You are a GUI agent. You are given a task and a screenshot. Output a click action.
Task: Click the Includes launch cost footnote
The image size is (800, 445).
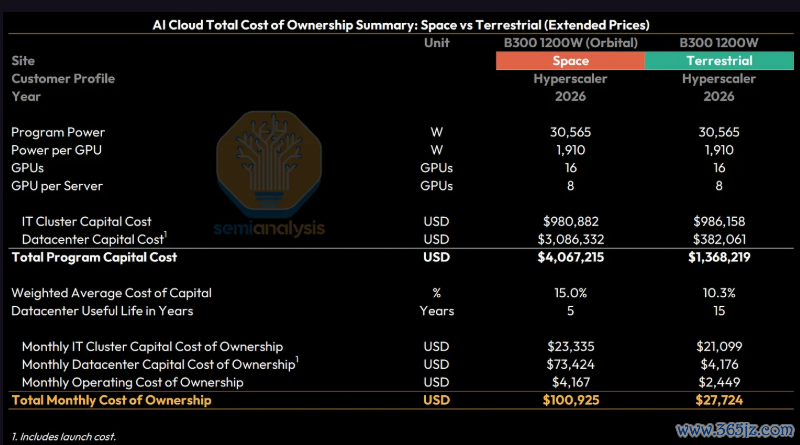tap(64, 437)
